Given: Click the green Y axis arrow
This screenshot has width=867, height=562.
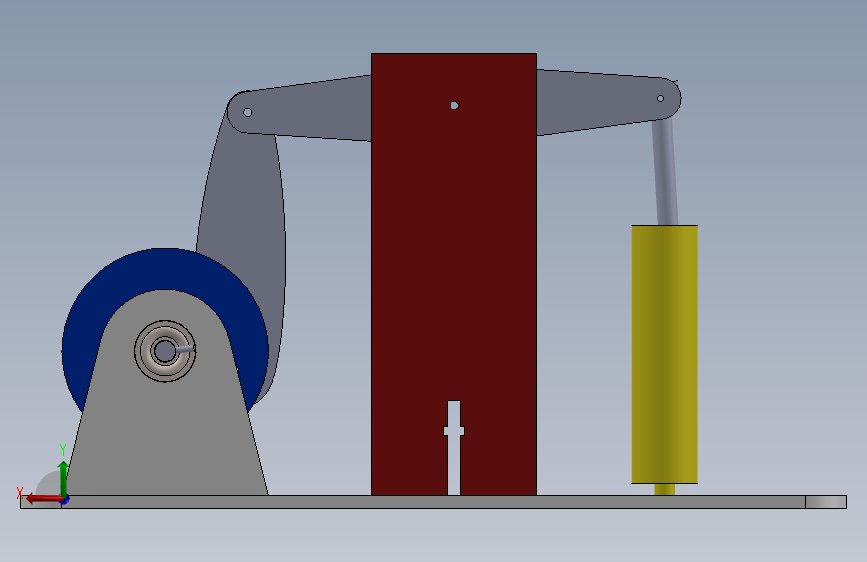Looking at the screenshot, I should pyautogui.click(x=64, y=478).
